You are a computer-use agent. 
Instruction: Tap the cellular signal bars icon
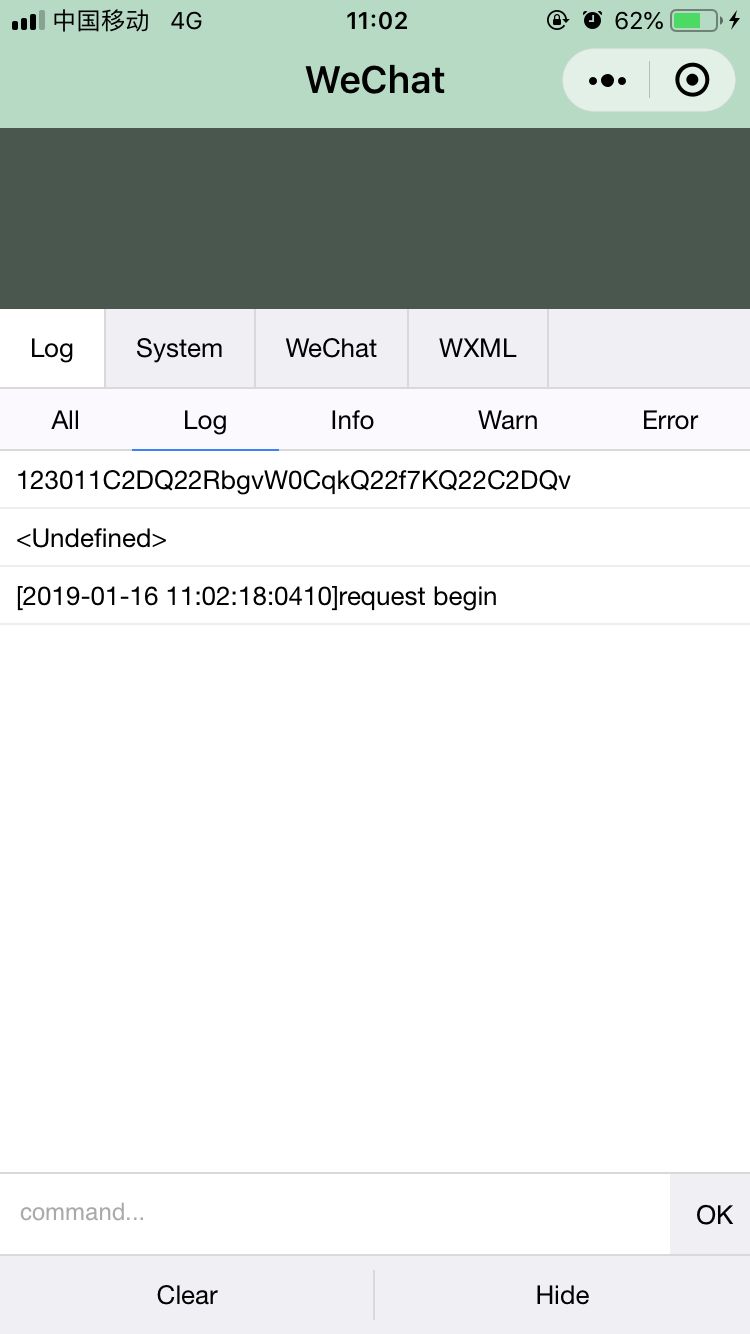[x=28, y=20]
